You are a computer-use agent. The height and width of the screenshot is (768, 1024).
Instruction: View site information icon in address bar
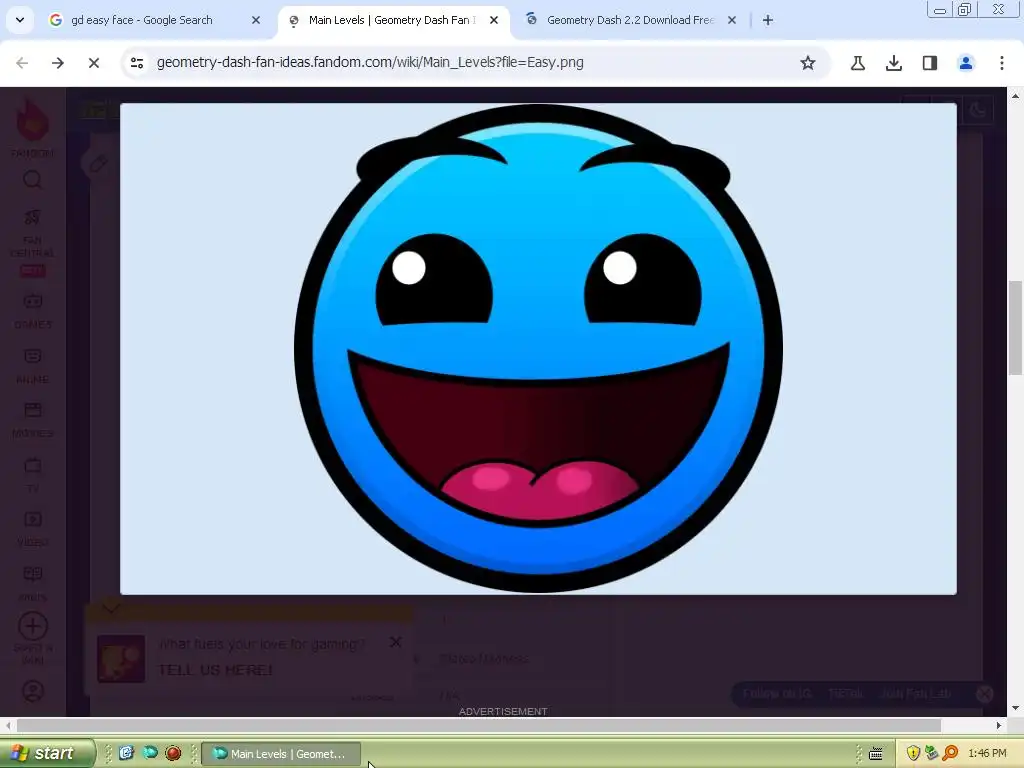(137, 63)
